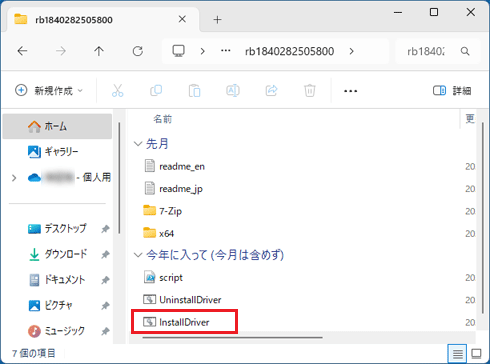Image resolution: width=490 pixels, height=364 pixels.
Task: Open デスクトップ in the sidebar
Action: pyautogui.click(x=57, y=229)
